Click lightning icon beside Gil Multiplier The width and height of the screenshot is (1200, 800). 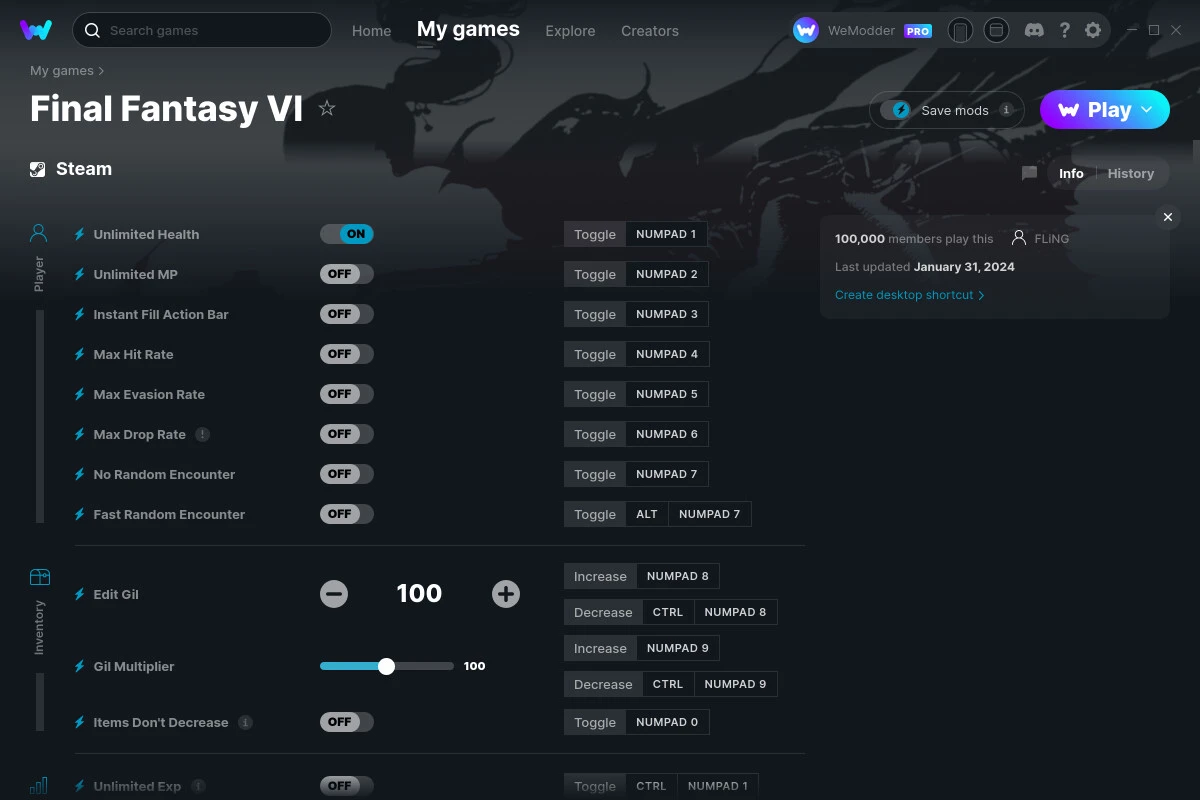click(x=80, y=666)
